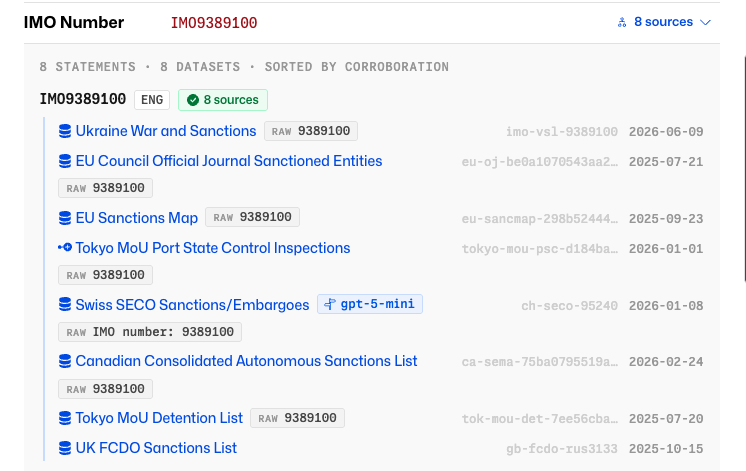Click the date 2026-01-08
Viewport: 746px width, 471px height.
(666, 305)
